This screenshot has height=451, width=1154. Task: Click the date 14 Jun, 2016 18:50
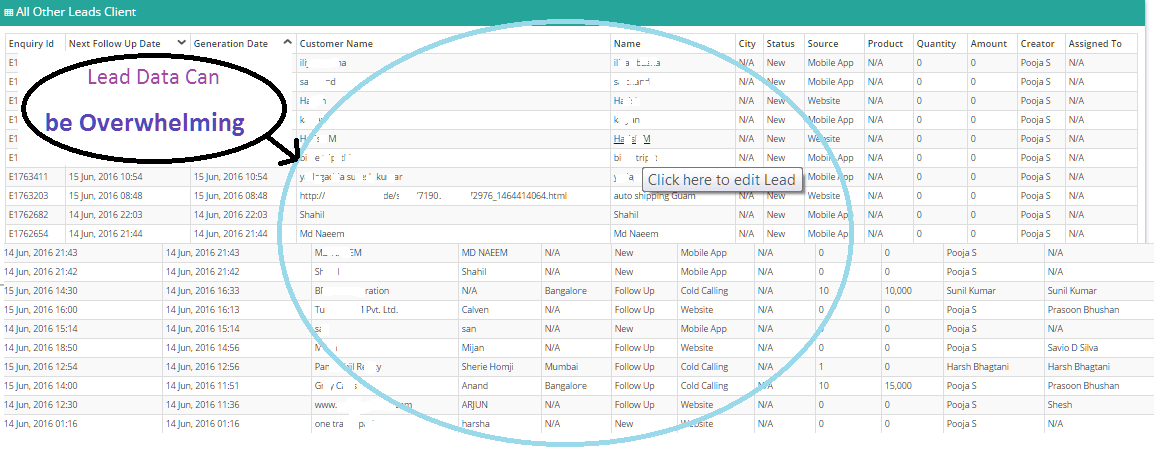(41, 348)
